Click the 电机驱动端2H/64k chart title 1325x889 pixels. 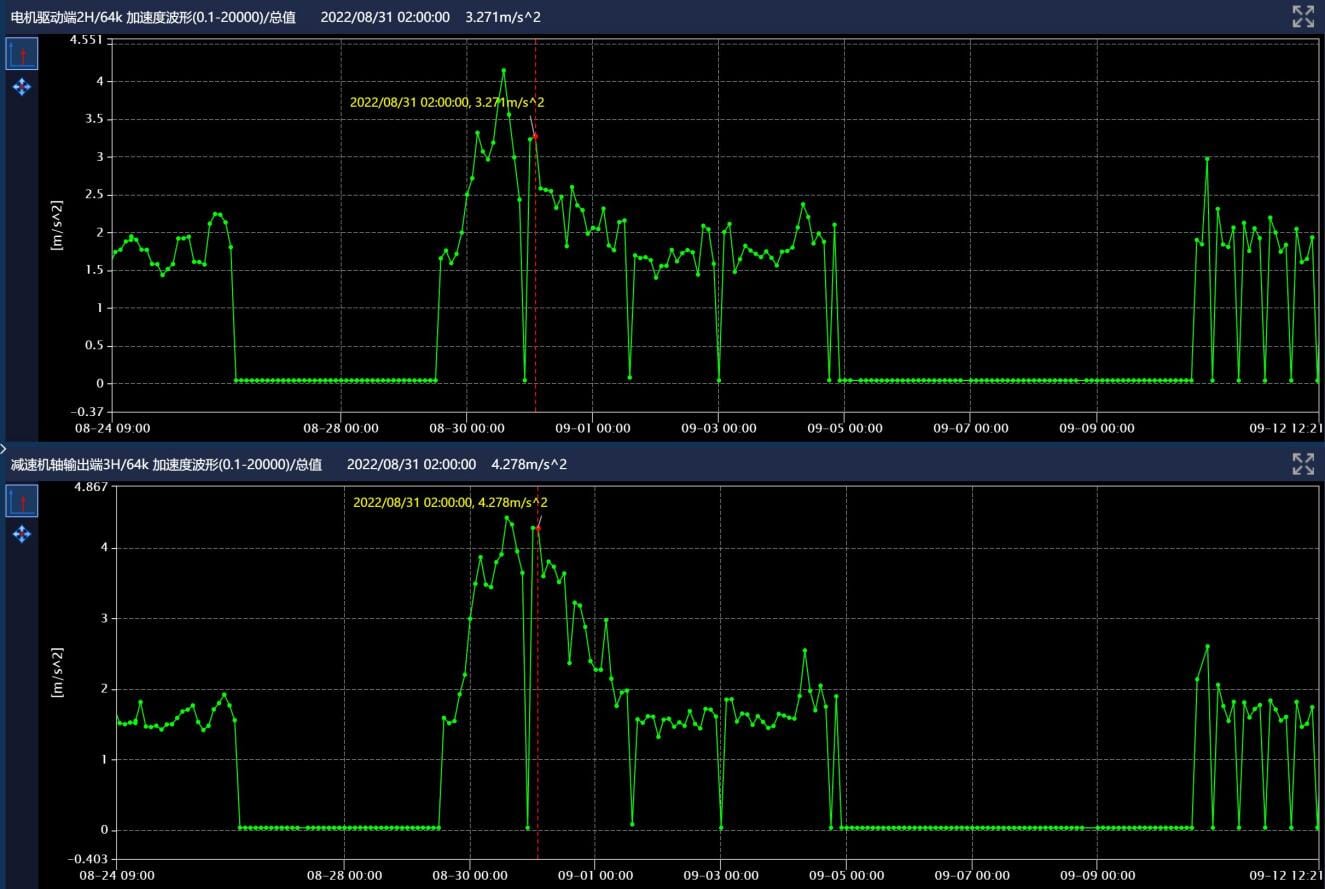coord(152,17)
